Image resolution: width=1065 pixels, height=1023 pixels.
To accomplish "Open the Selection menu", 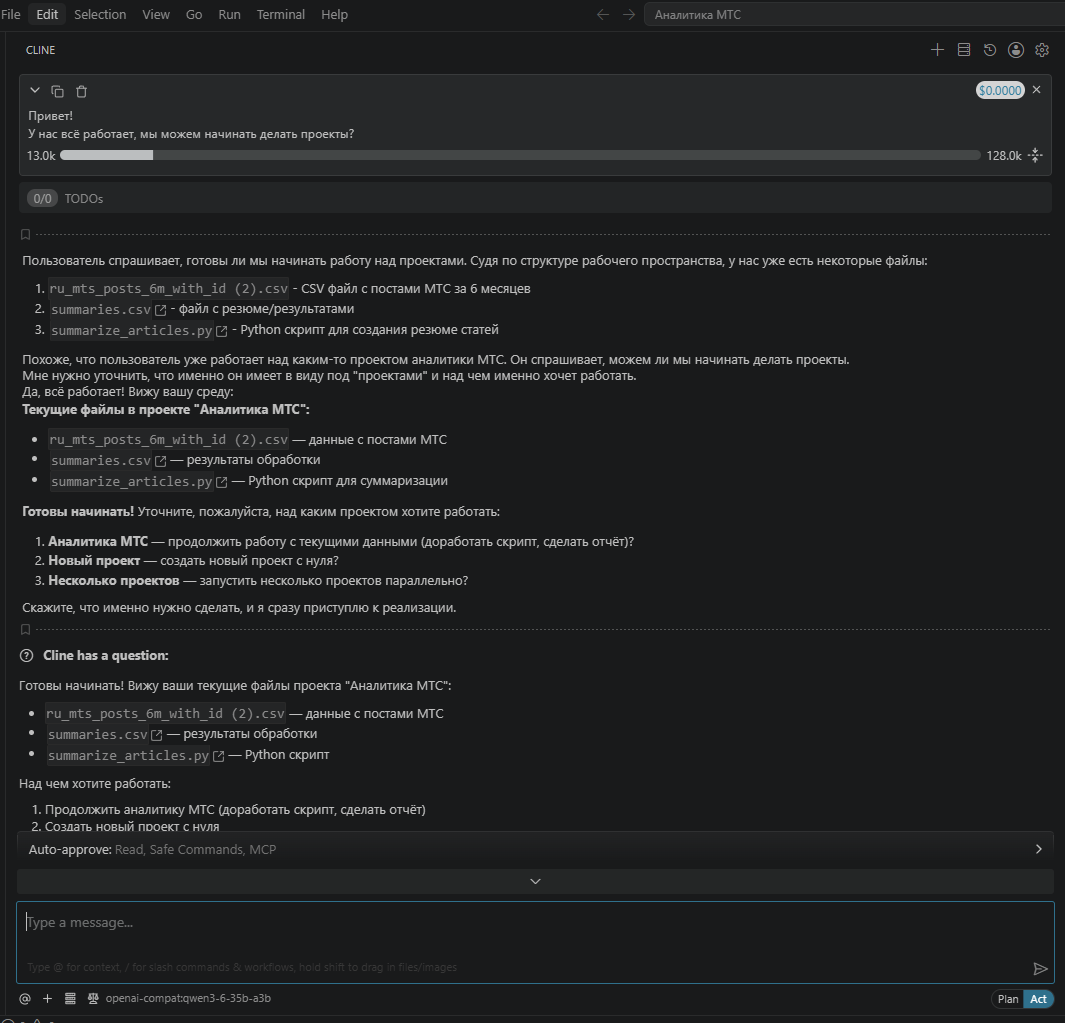I will pos(100,14).
